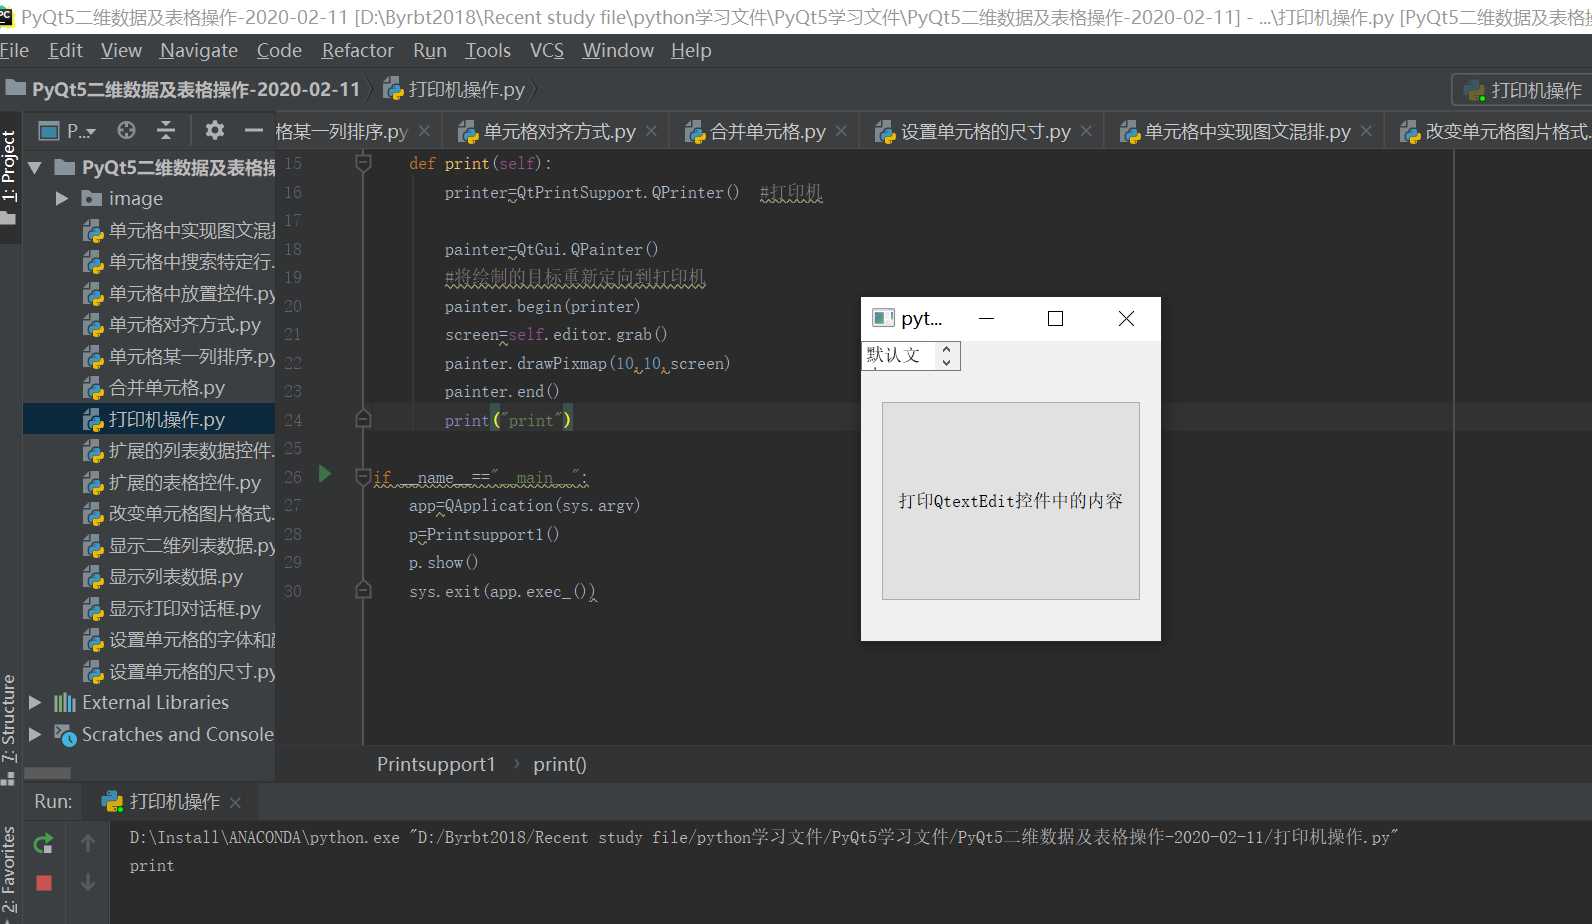Viewport: 1592px width, 924px height.
Task: Open the Navigate menu
Action: tap(199, 50)
